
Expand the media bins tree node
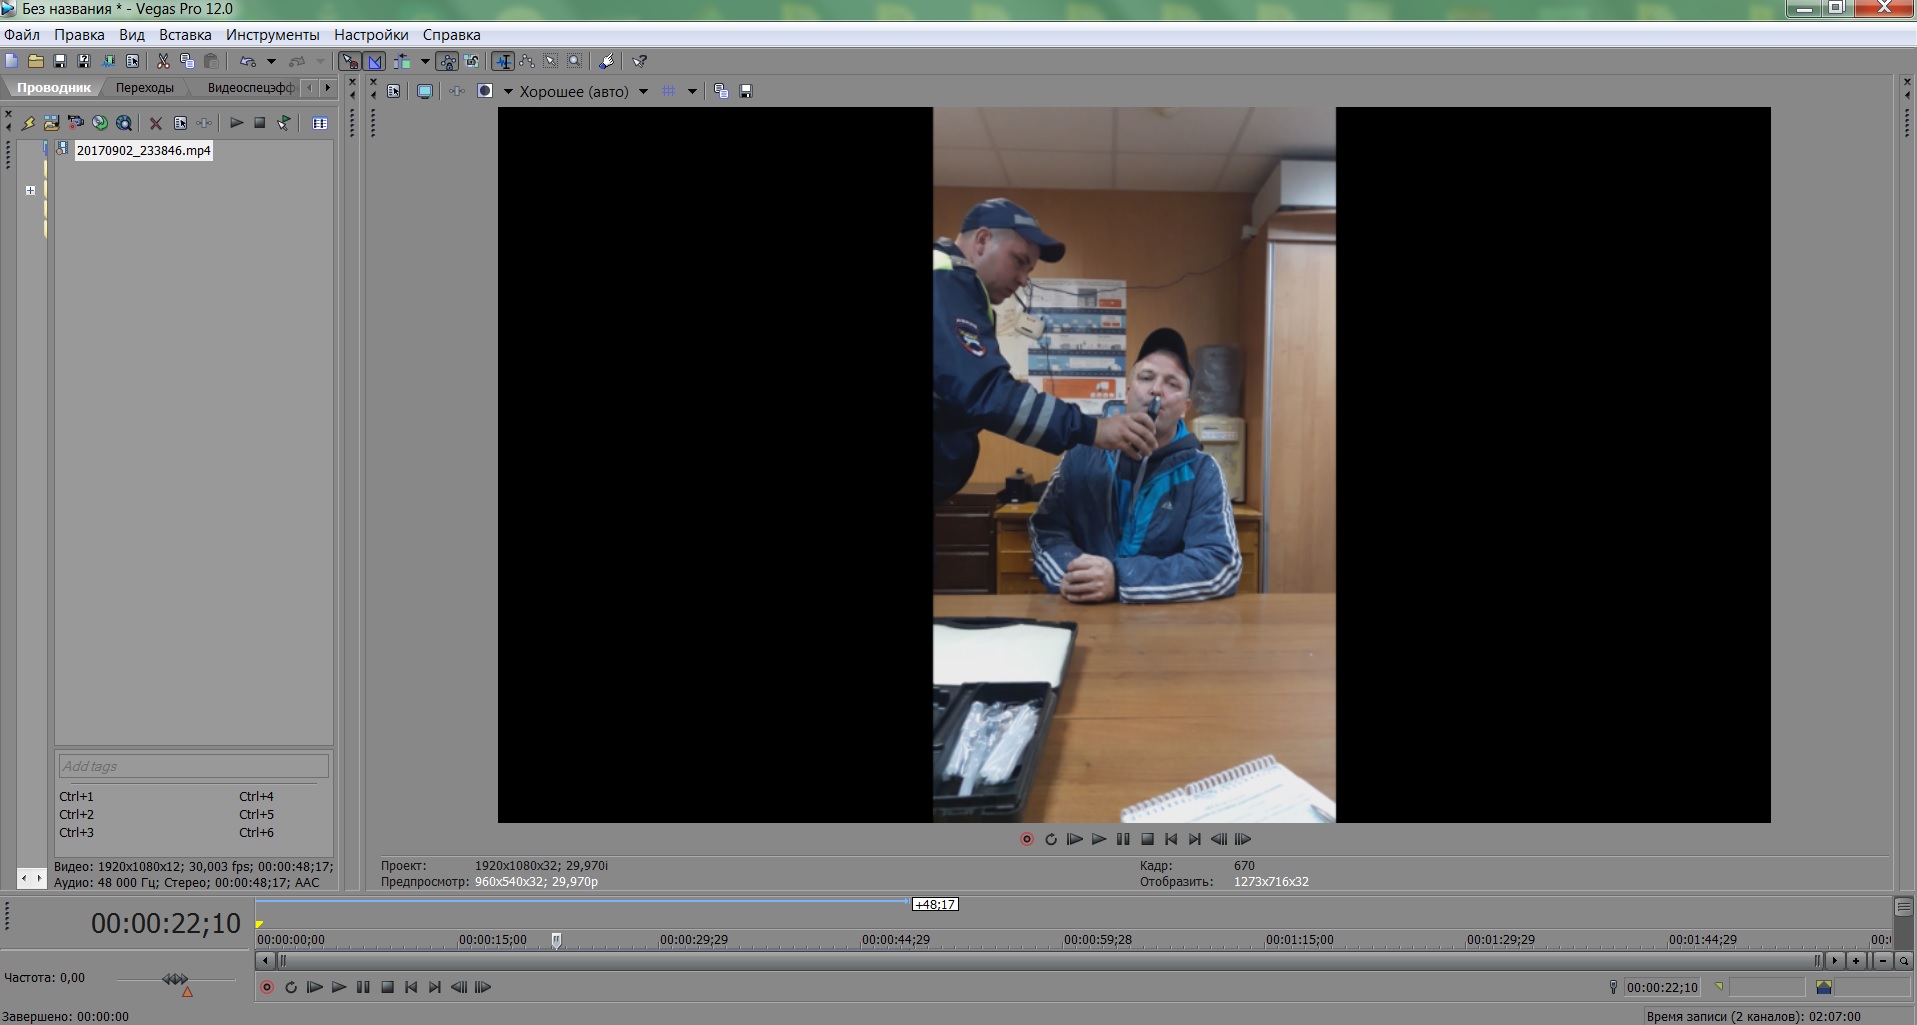click(x=30, y=190)
